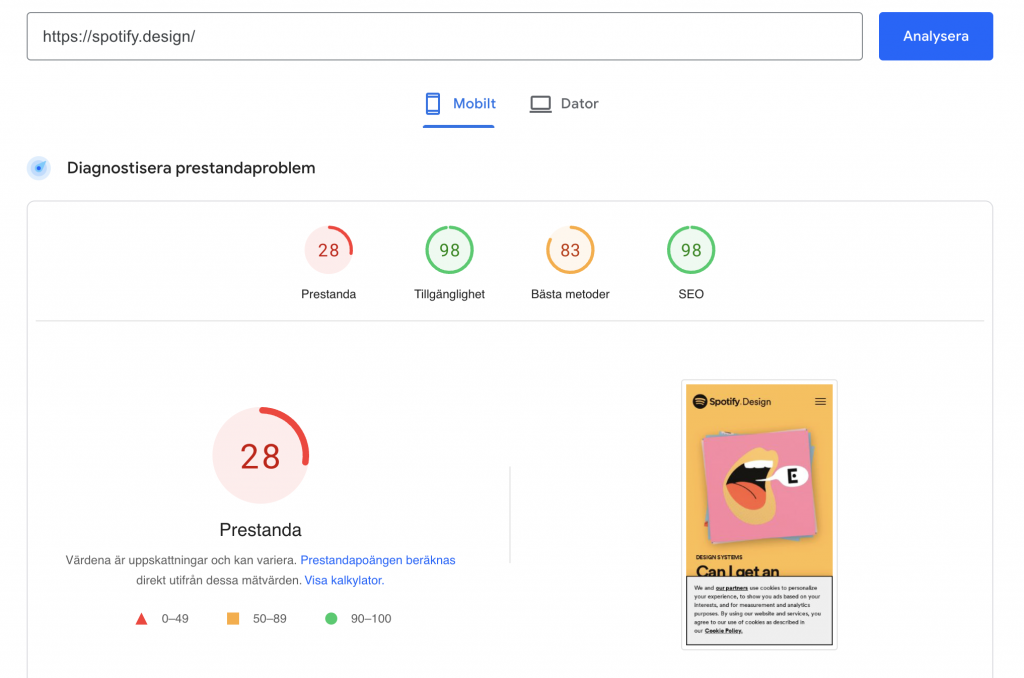1024x678 pixels.
Task: Click the large Prestanda circle showing 28
Action: coord(260,456)
